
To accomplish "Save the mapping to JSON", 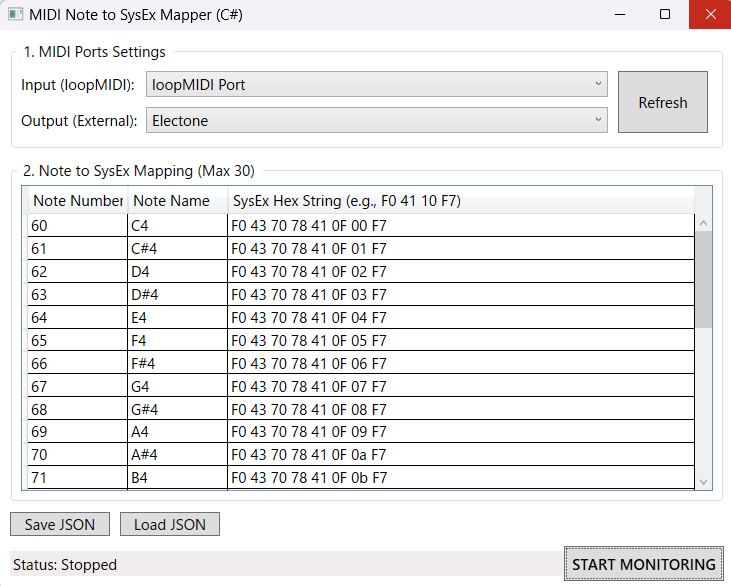I will tap(60, 524).
